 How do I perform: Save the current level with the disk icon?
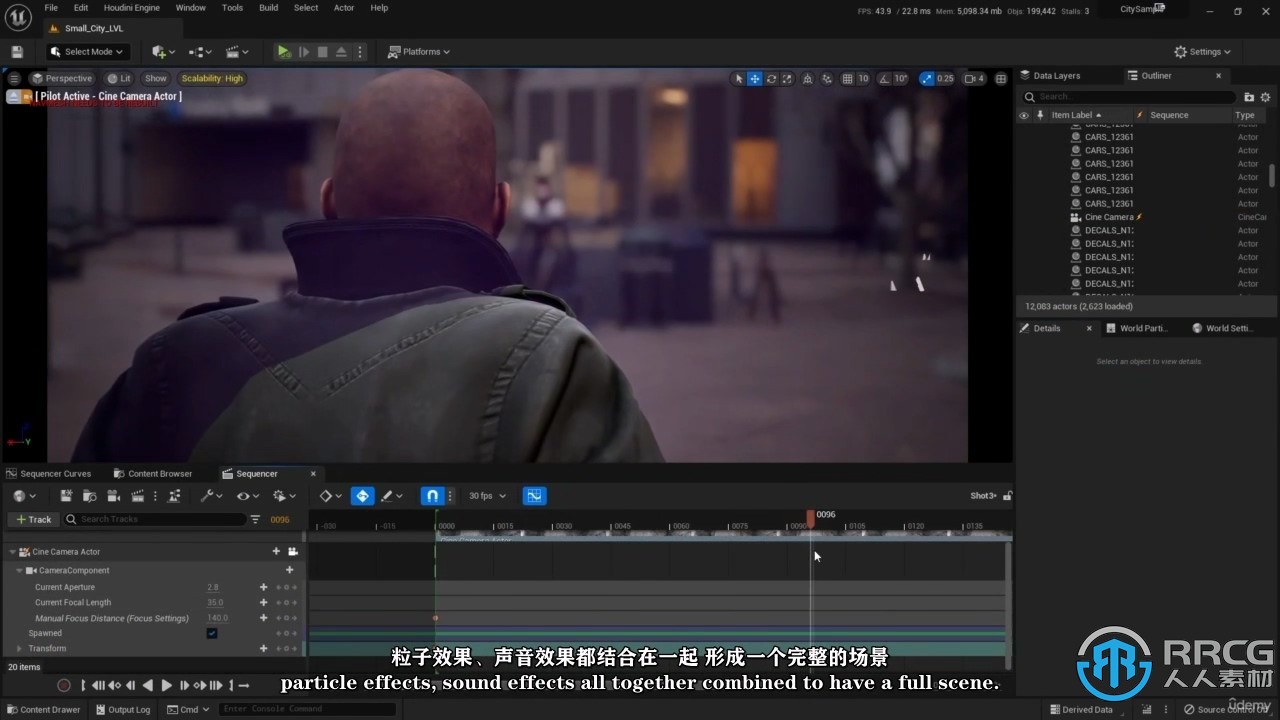(x=17, y=52)
